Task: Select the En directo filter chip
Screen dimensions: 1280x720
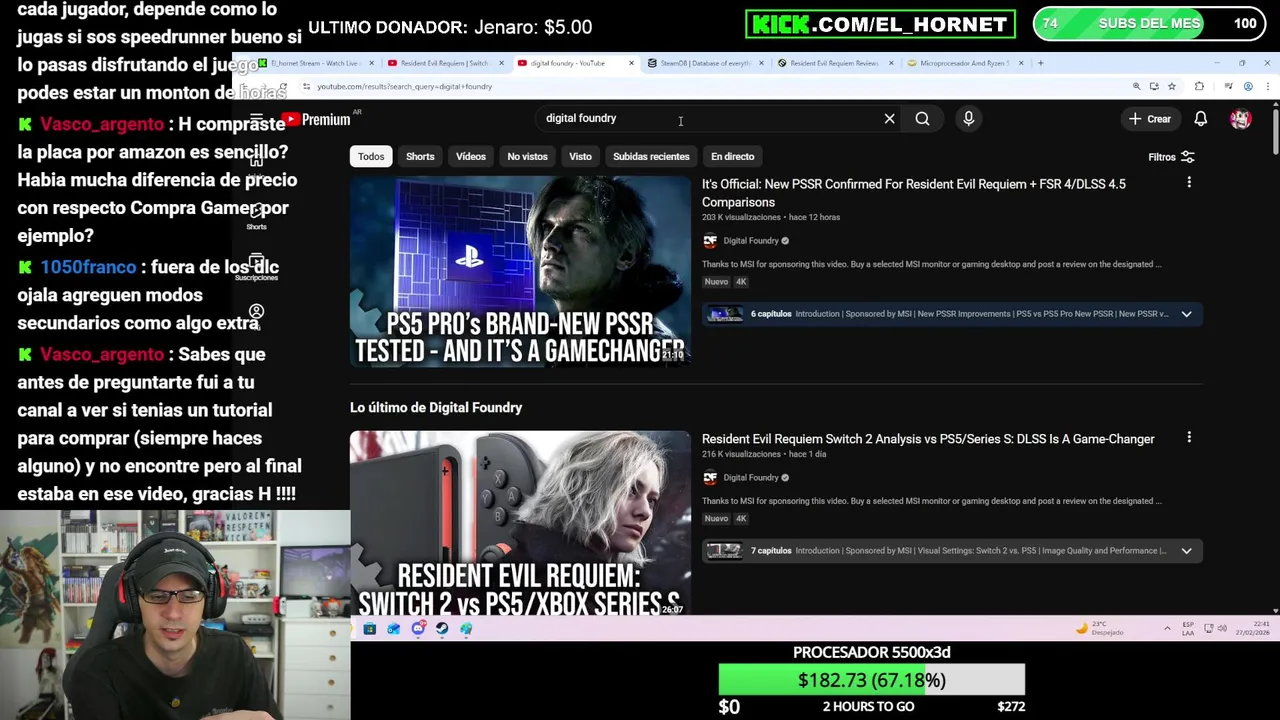Action: coord(733,157)
